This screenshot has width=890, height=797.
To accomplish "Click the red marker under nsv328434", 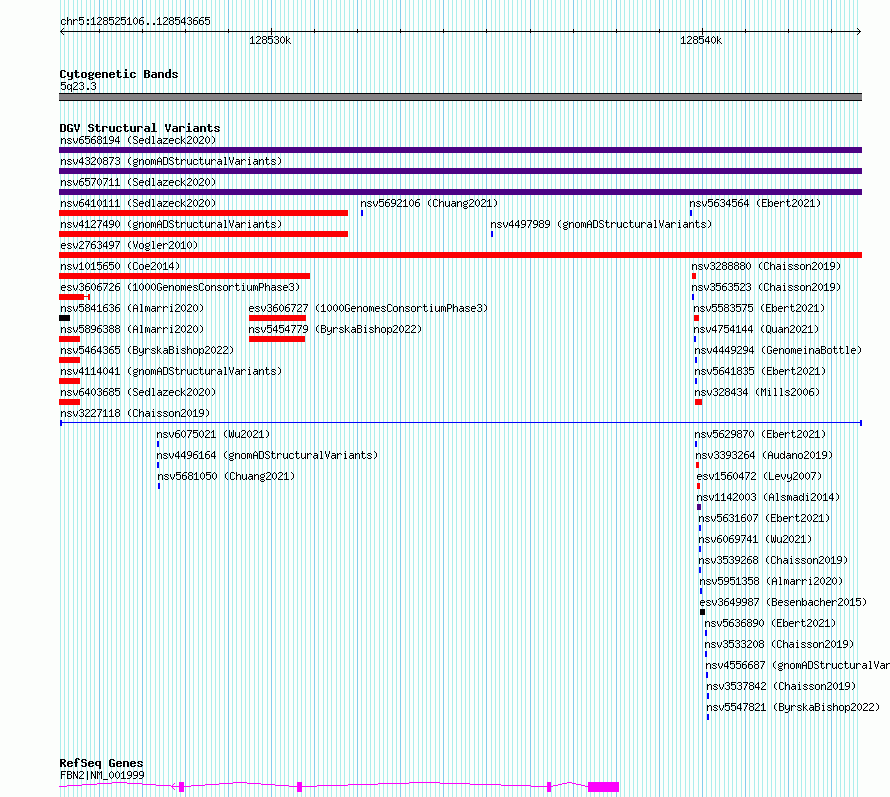I will click(x=699, y=402).
